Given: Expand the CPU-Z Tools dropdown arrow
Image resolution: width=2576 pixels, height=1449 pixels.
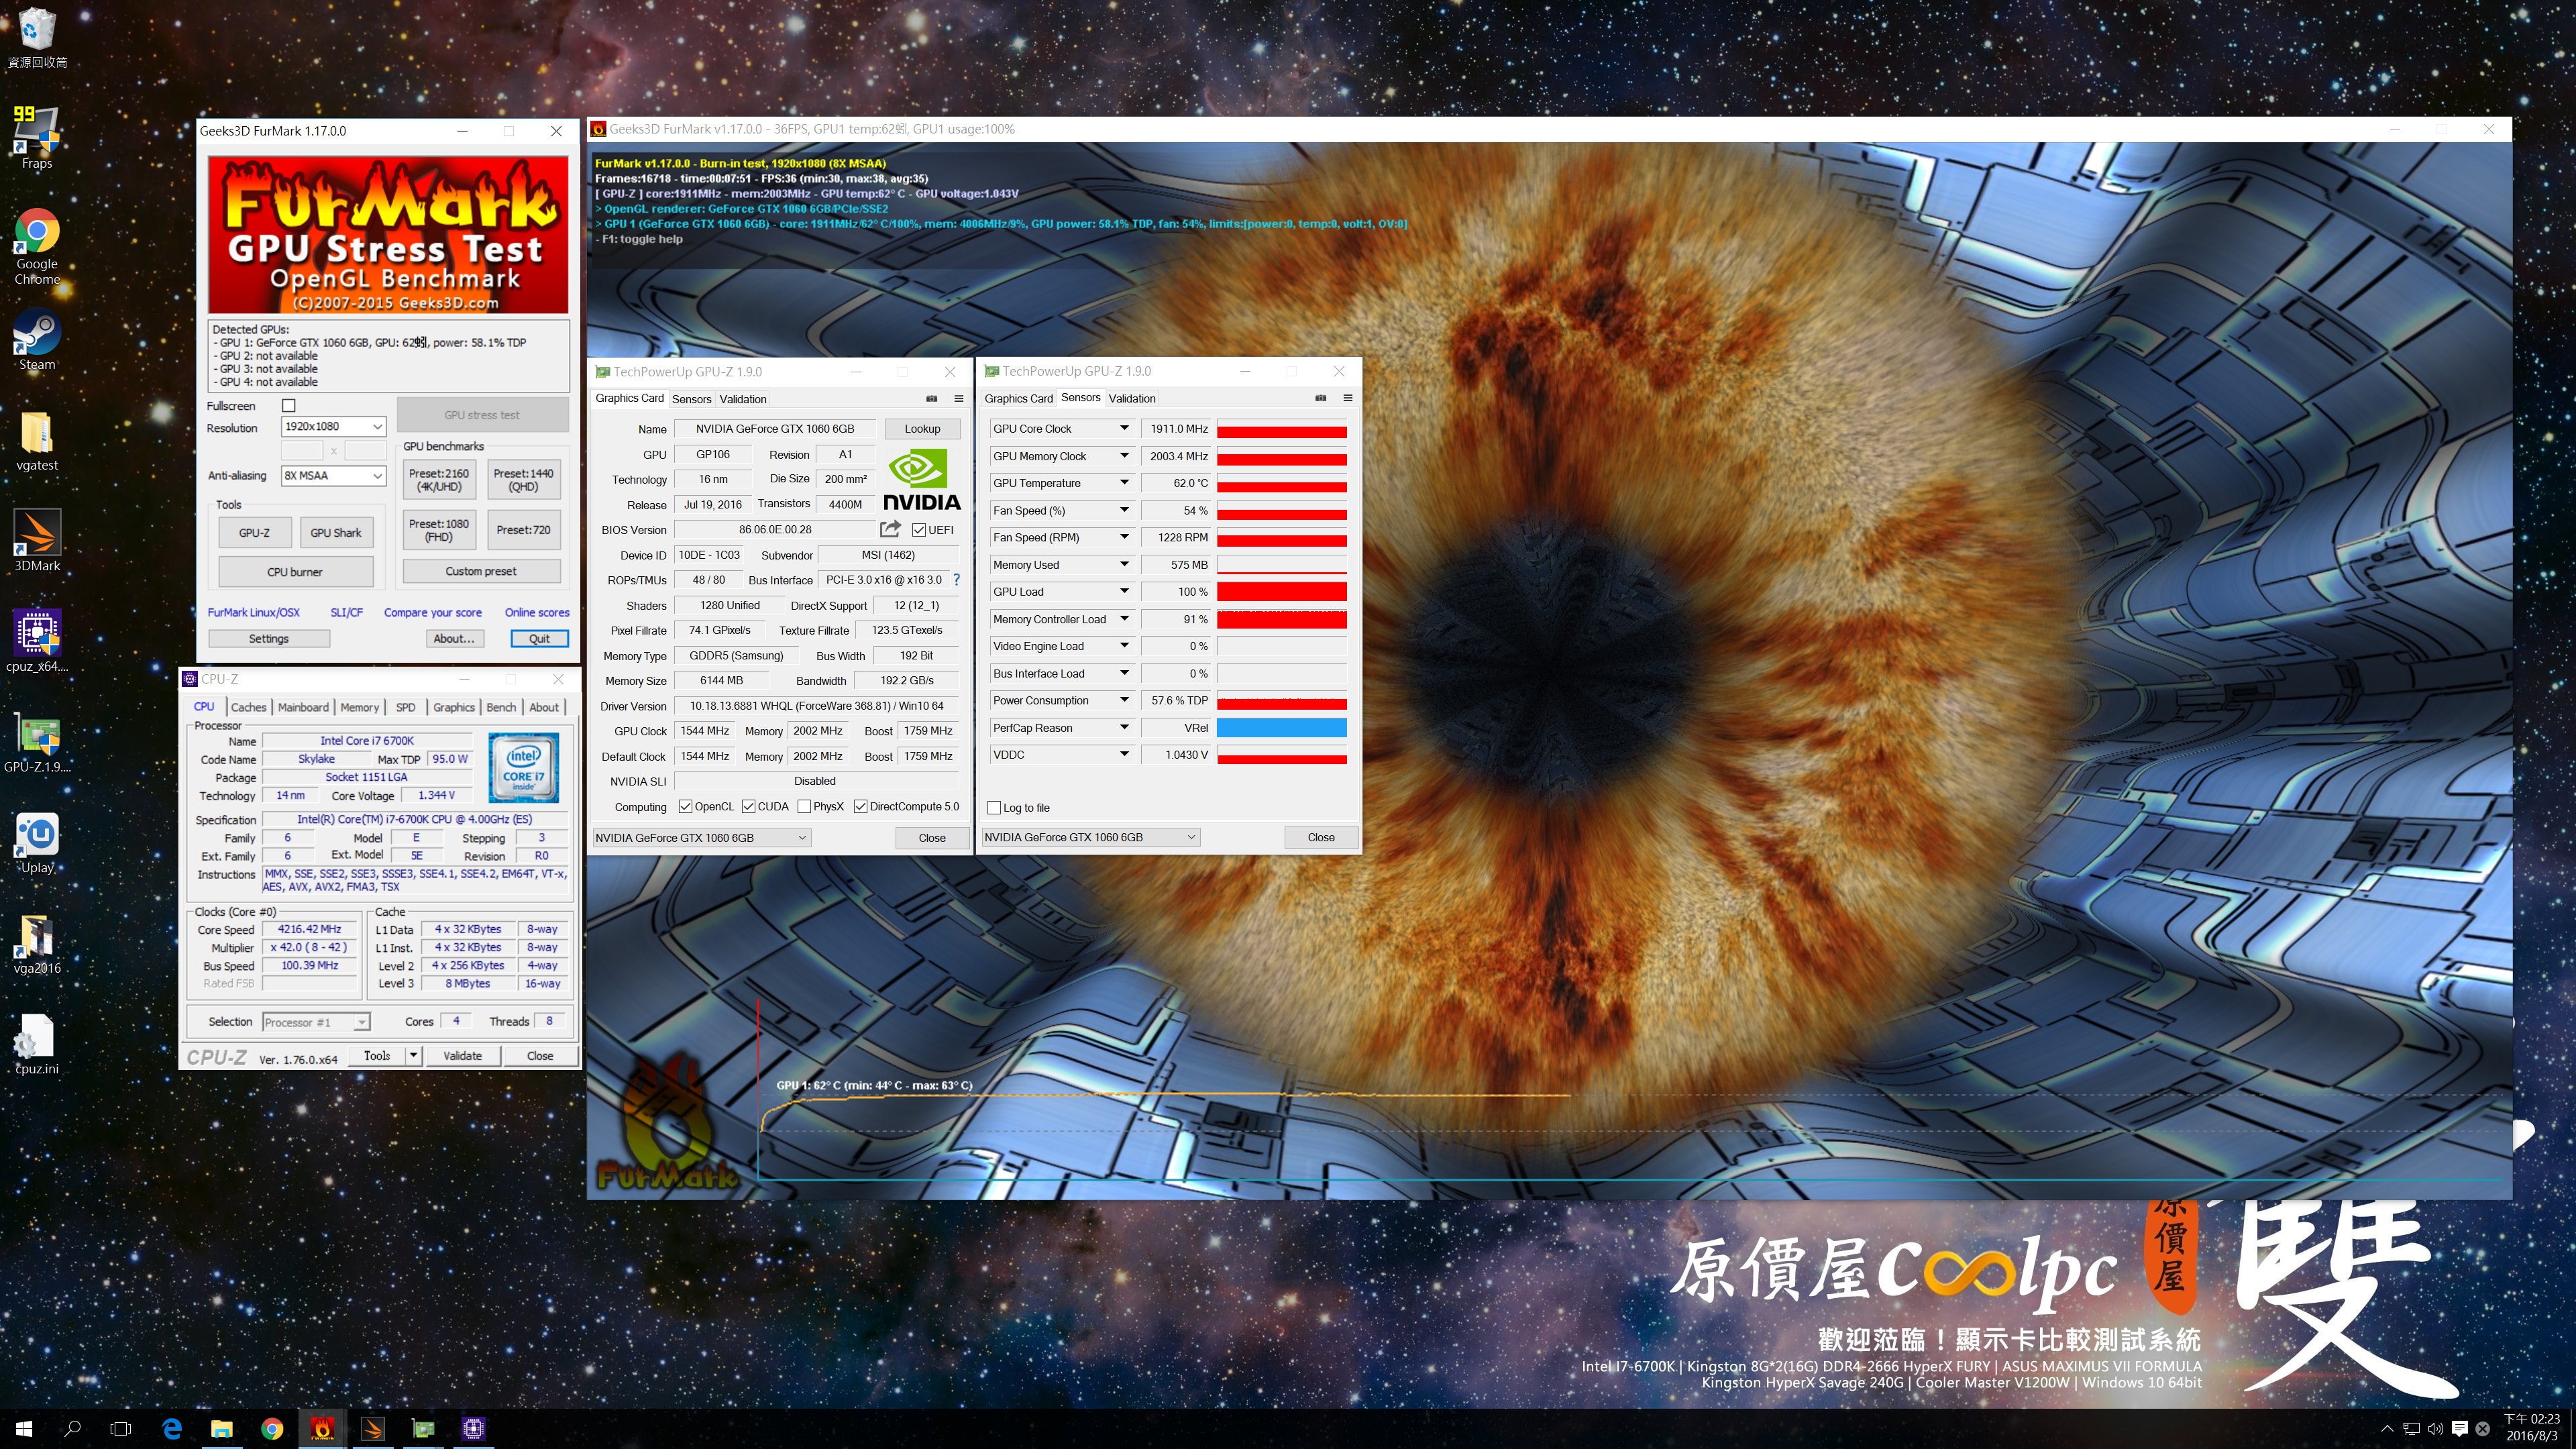Looking at the screenshot, I should coord(413,1056).
